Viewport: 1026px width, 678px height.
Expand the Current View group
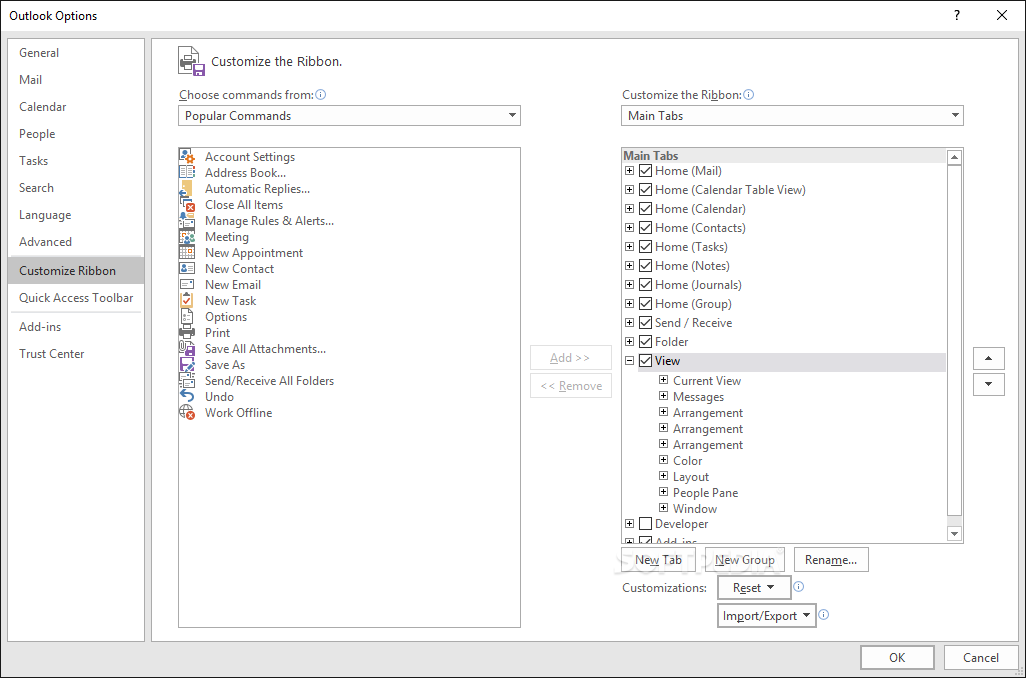(663, 380)
